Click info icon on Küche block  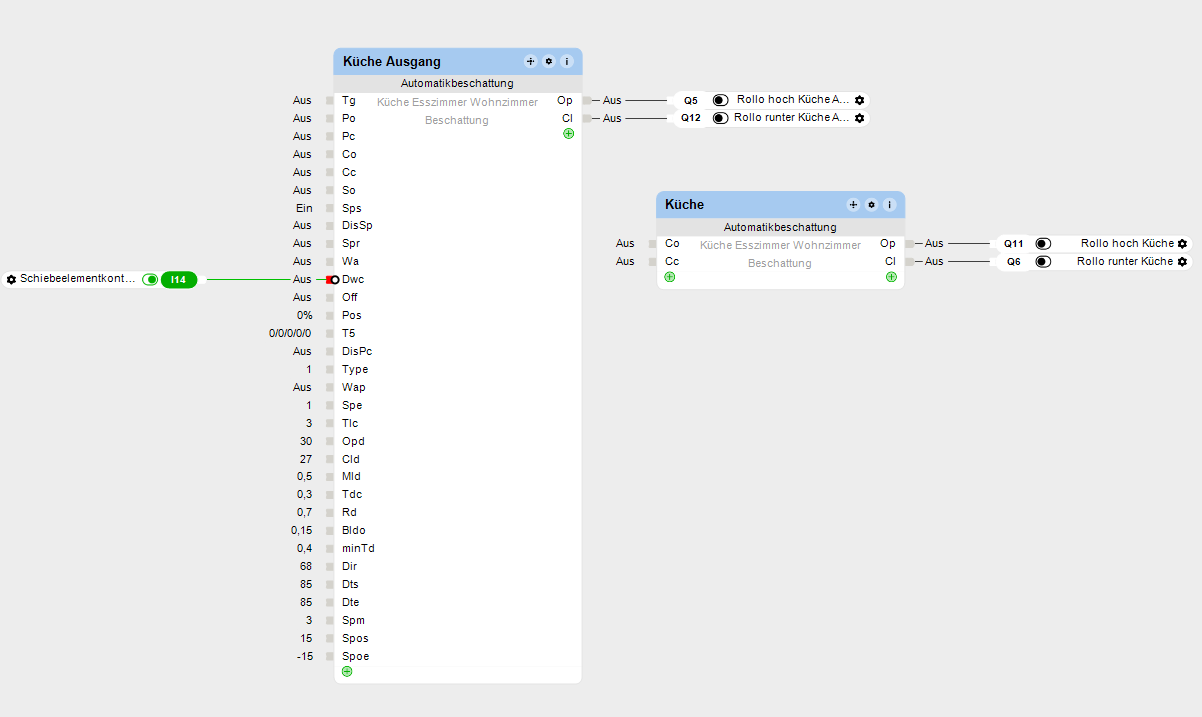(x=890, y=205)
